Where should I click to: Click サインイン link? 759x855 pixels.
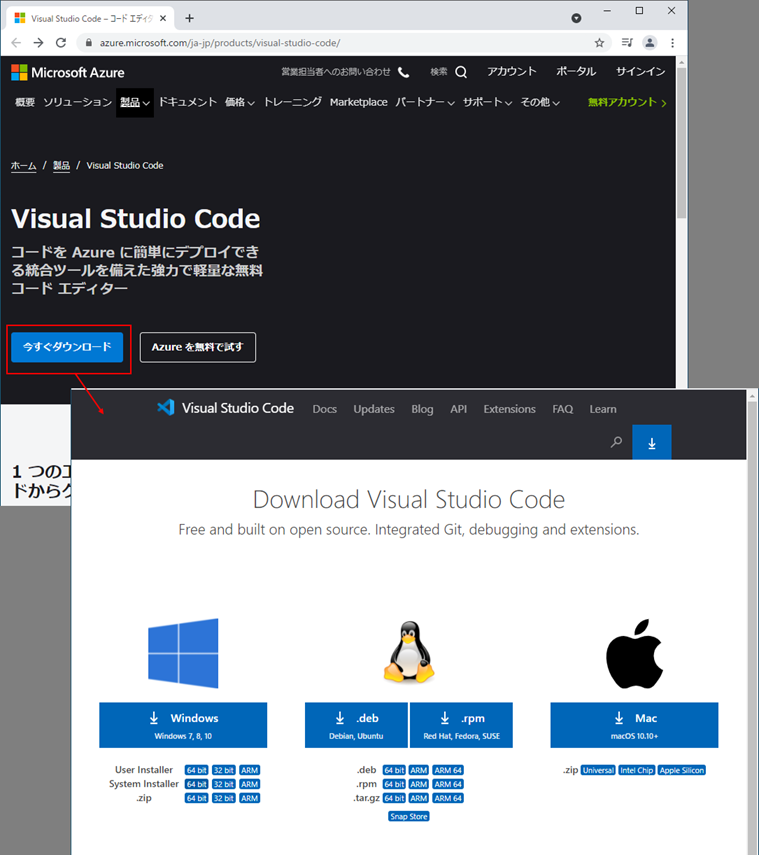coord(641,72)
